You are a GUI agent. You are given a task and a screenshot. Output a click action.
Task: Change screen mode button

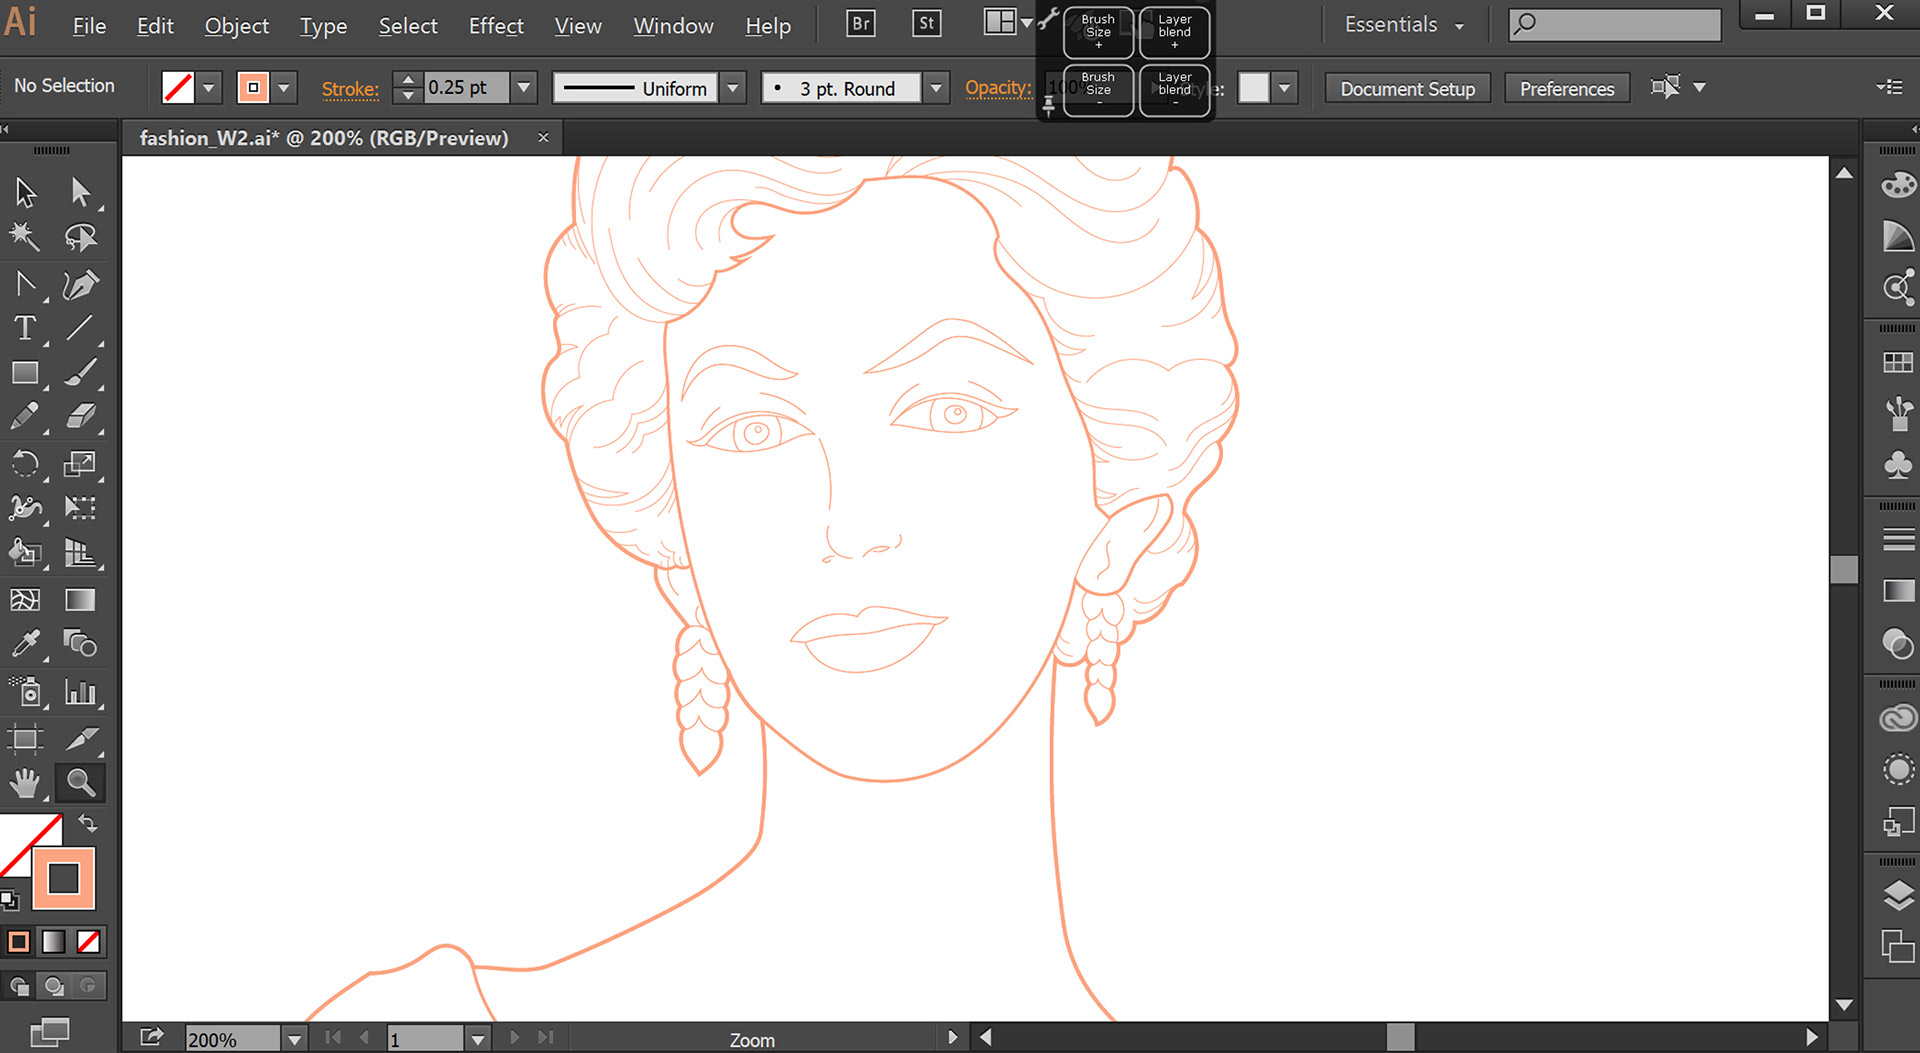coord(50,1032)
